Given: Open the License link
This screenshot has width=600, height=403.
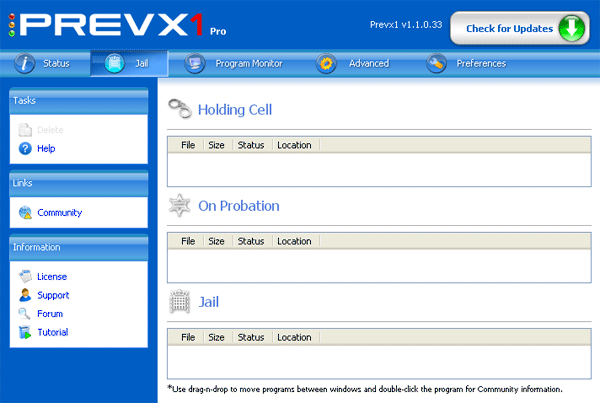Looking at the screenshot, I should click(x=52, y=277).
